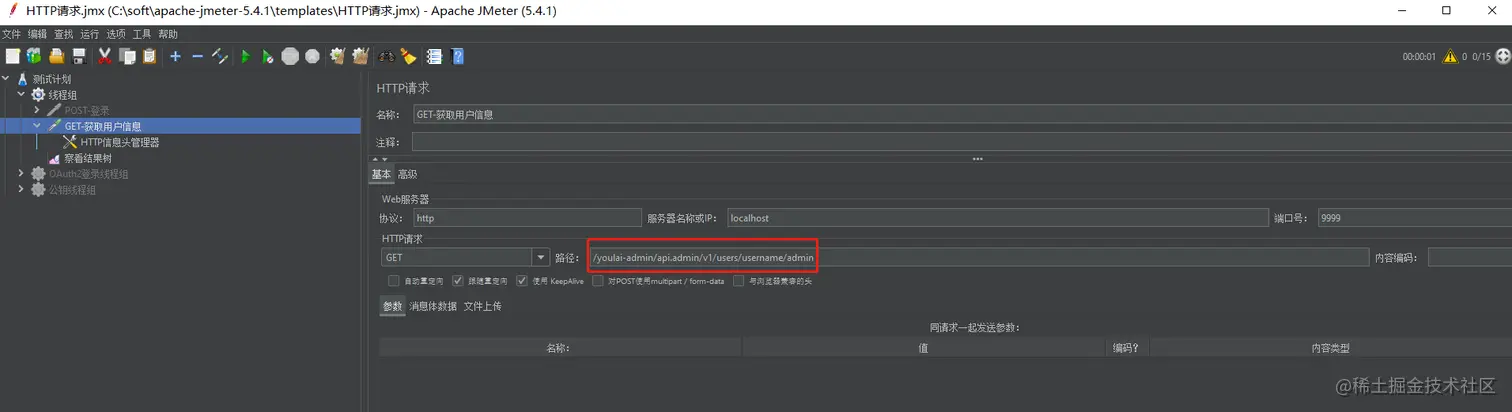Click the Toggle enable/disable icon
The image size is (1512, 412).
[220, 56]
